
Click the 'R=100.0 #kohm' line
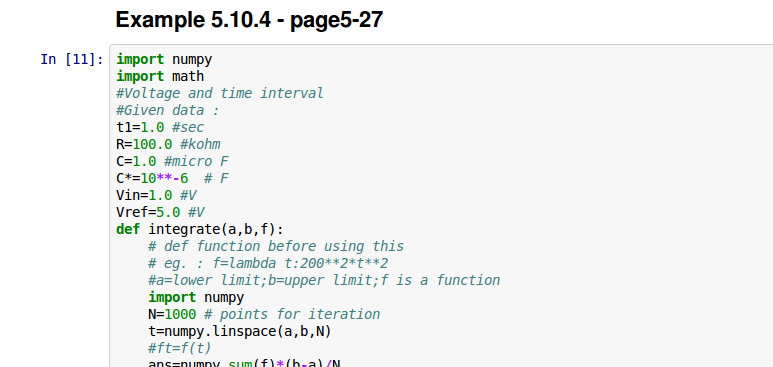pyautogui.click(x=168, y=145)
